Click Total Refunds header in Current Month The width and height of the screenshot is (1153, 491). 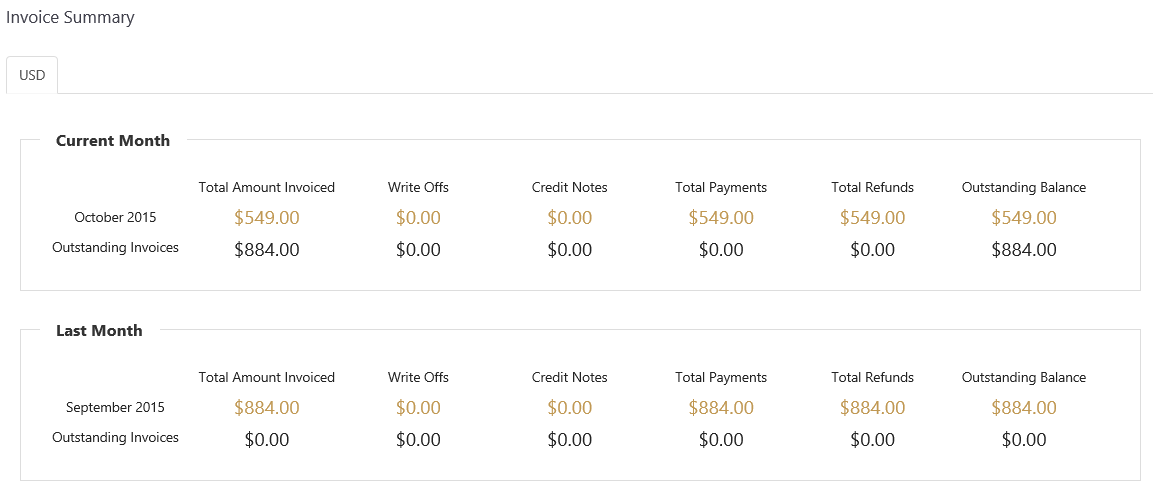click(x=873, y=187)
